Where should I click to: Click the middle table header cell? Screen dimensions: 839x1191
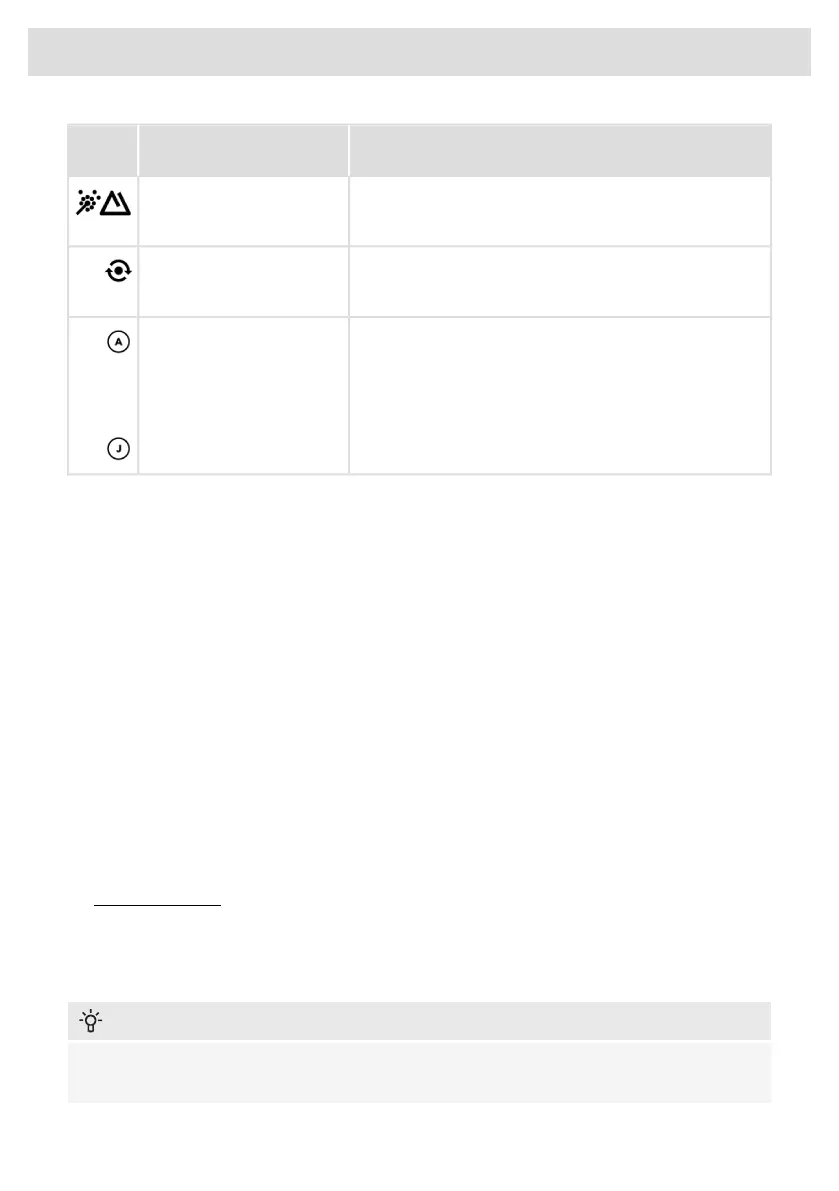(x=243, y=150)
